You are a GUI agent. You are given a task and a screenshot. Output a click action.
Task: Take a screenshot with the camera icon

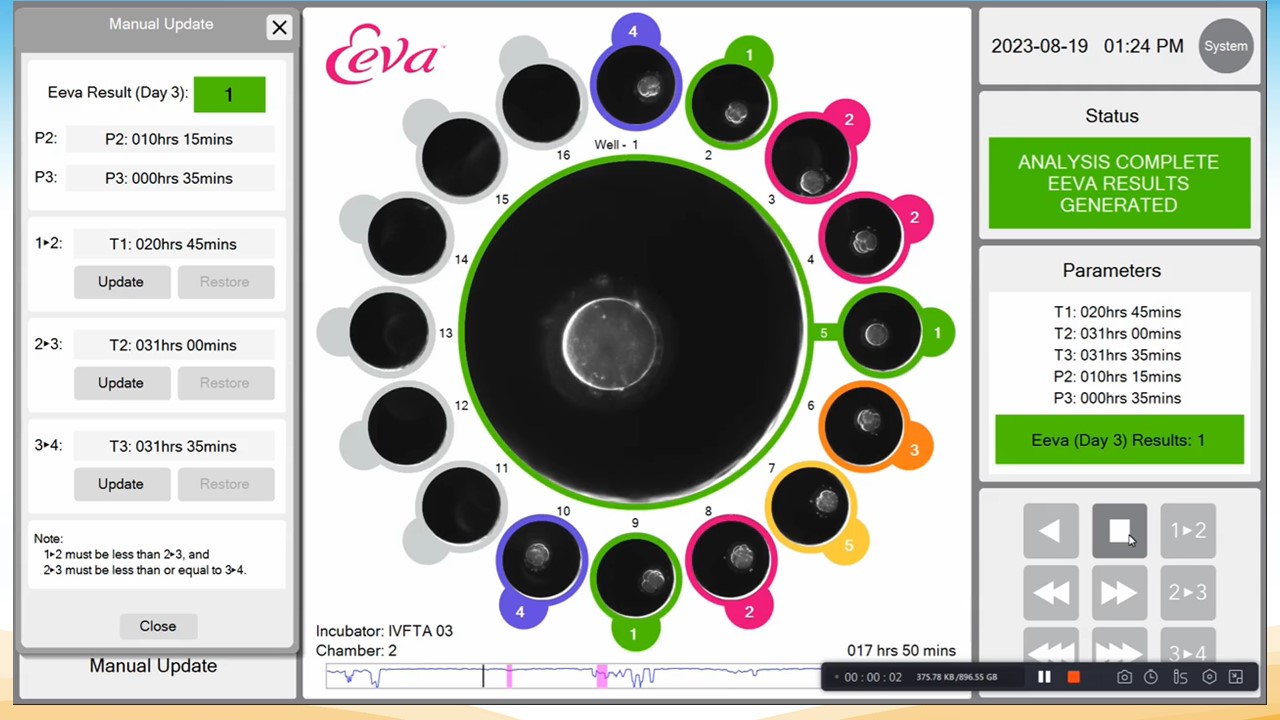pyautogui.click(x=1124, y=677)
